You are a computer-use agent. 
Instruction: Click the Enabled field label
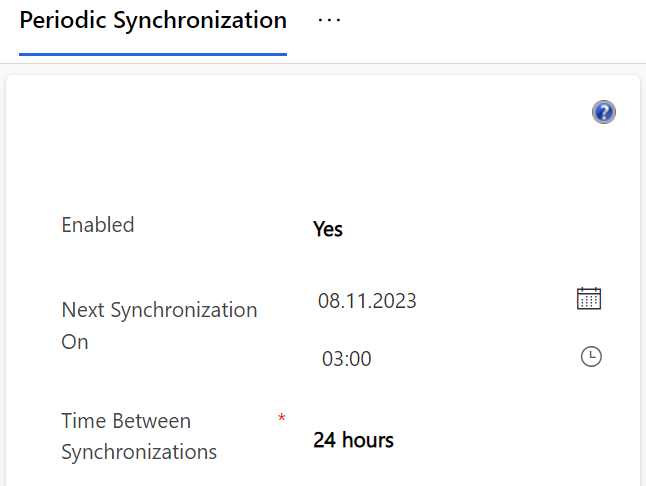click(x=98, y=225)
